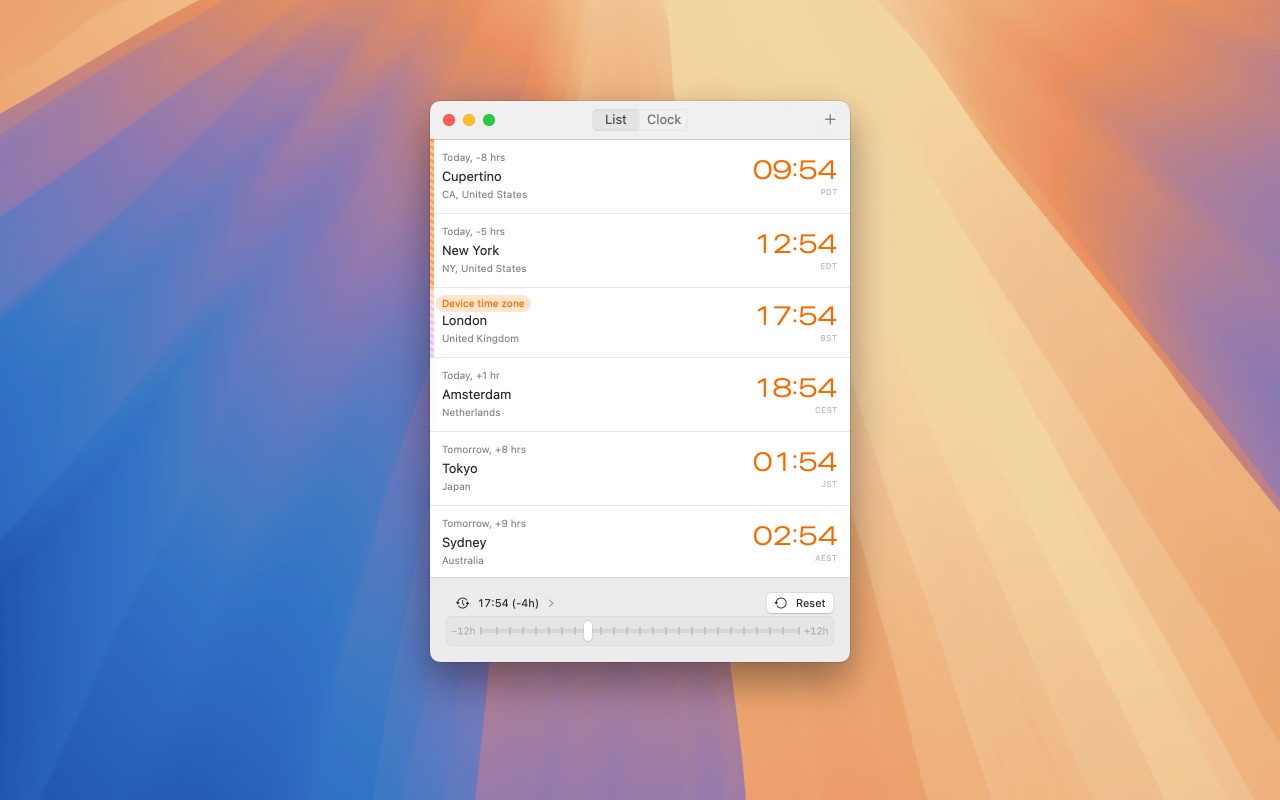This screenshot has height=800, width=1280.
Task: Click the "Today, -5 hrs" label
Action: 473,231
